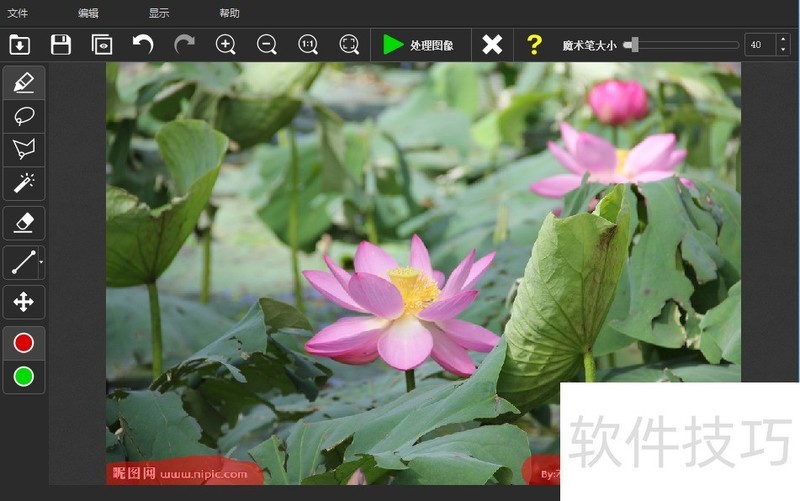800x501 pixels.
Task: Select the lasso selection tool
Action: pyautogui.click(x=24, y=116)
